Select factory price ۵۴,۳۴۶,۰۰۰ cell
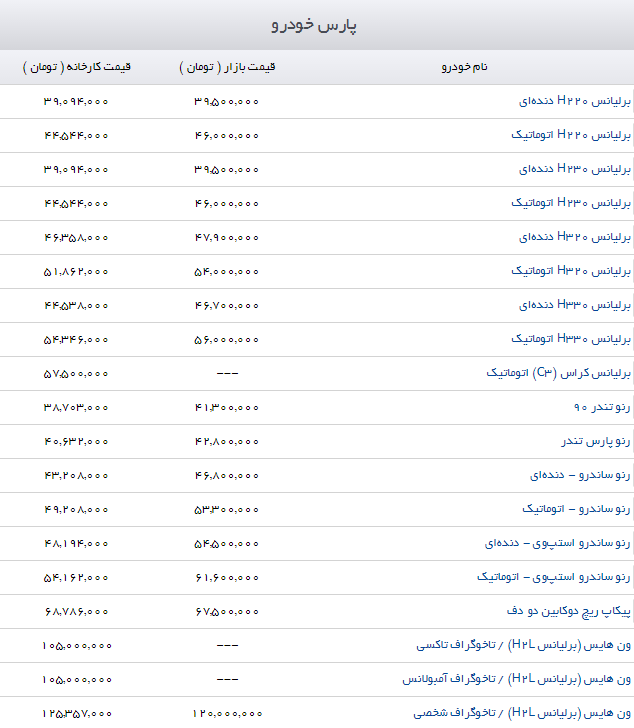Viewport: 634px width, 728px height. [76, 340]
